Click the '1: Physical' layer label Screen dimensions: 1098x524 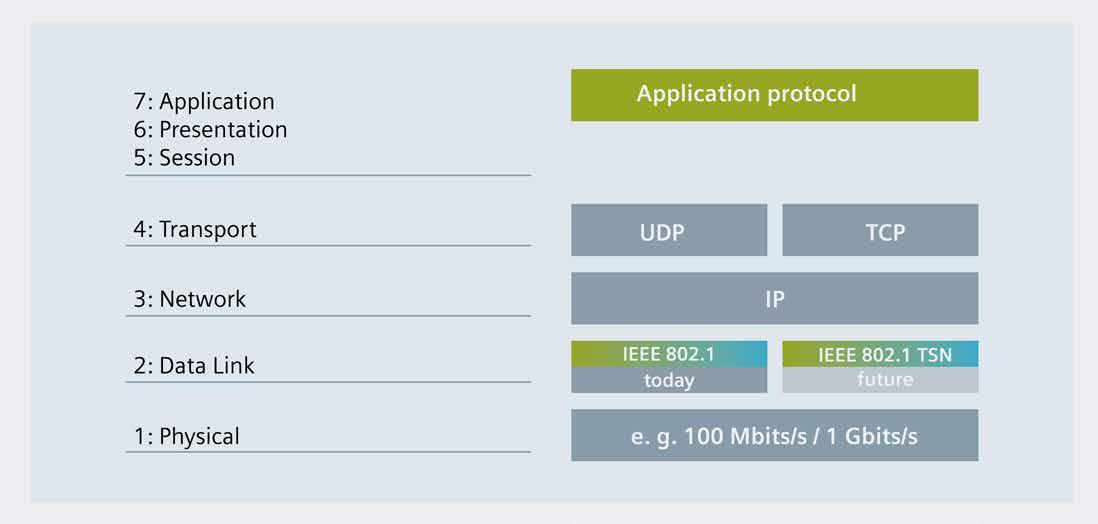point(186,436)
